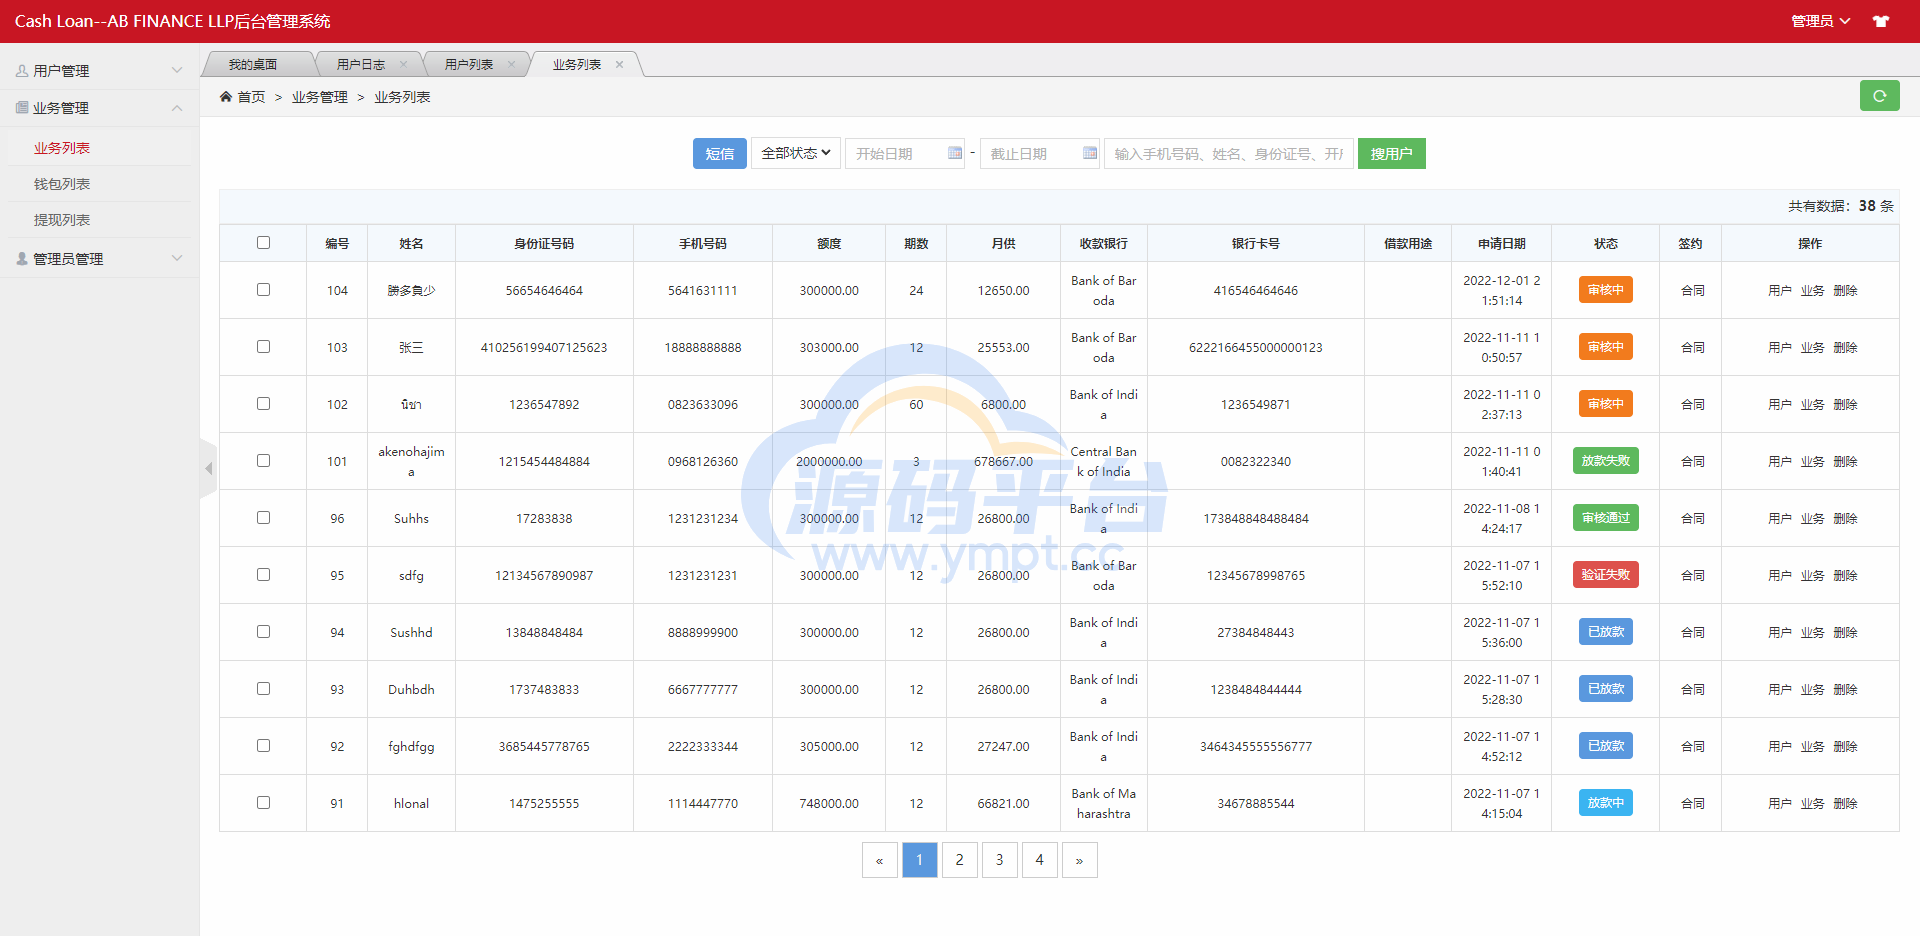Viewport: 1920px width, 936px height.
Task: Go to page 3 of the list
Action: pos(999,860)
